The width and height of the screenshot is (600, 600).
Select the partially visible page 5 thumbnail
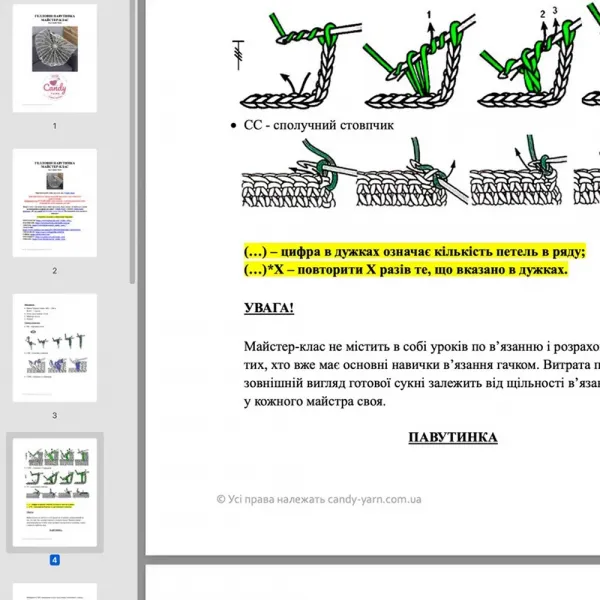point(55,592)
